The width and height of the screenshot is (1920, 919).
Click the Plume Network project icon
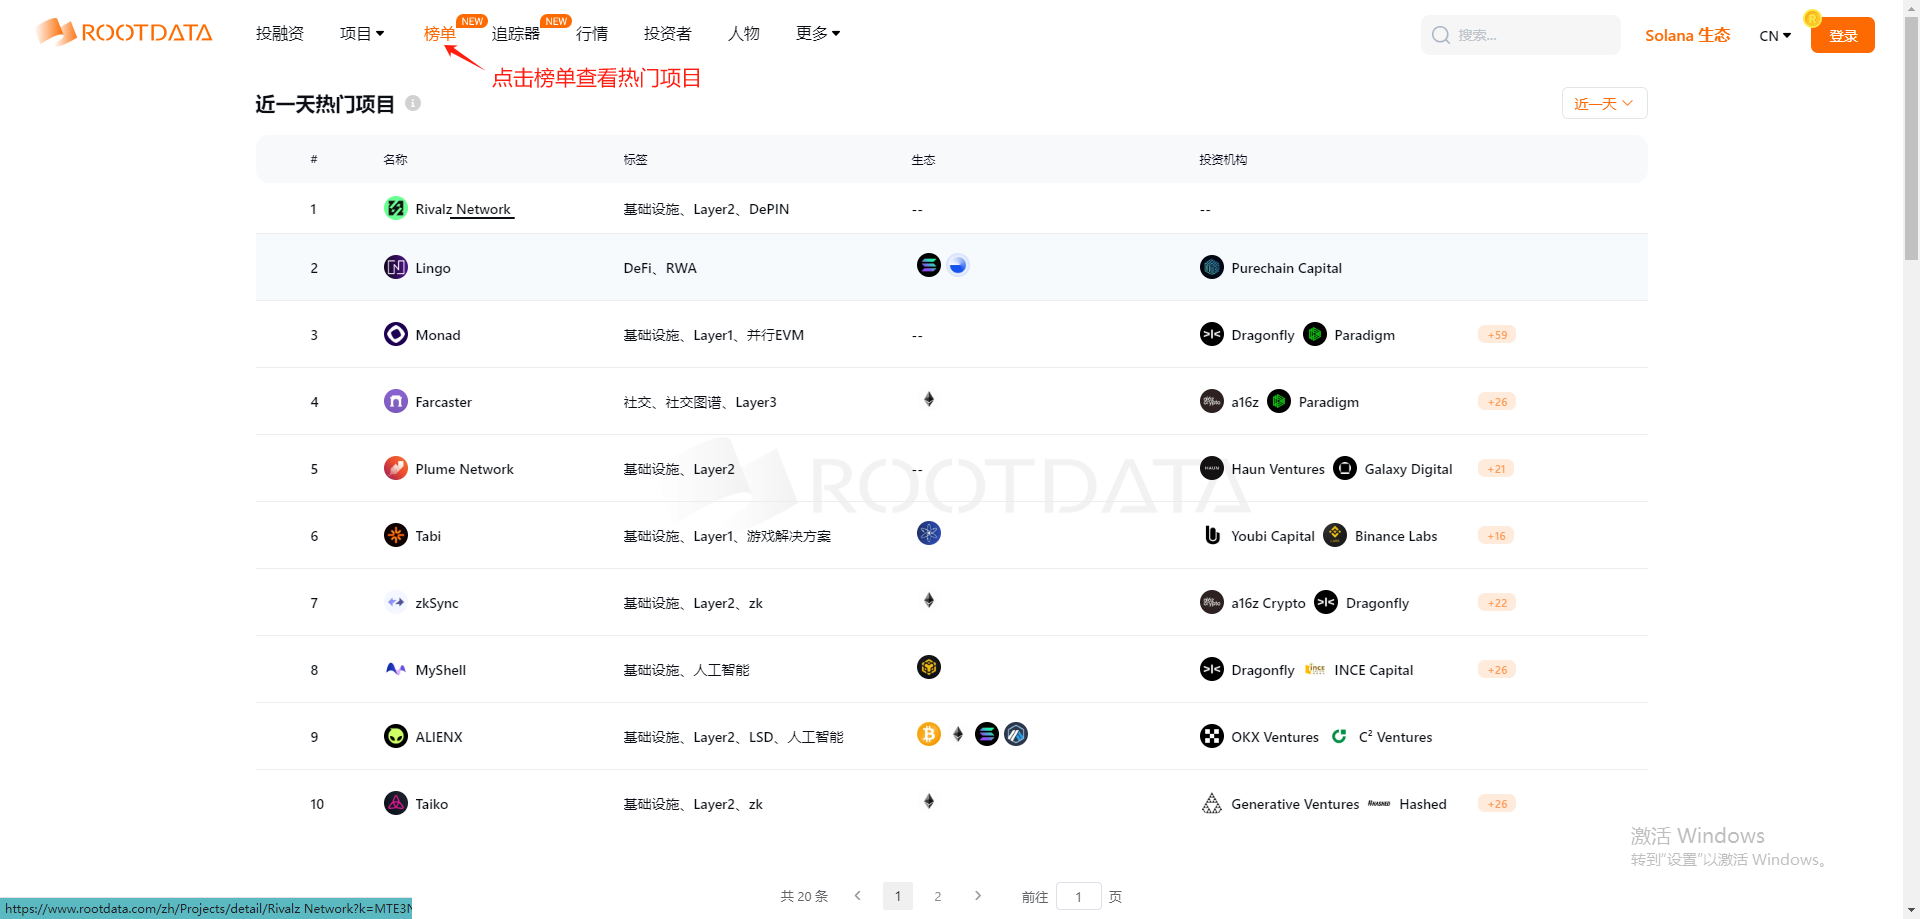pos(396,468)
